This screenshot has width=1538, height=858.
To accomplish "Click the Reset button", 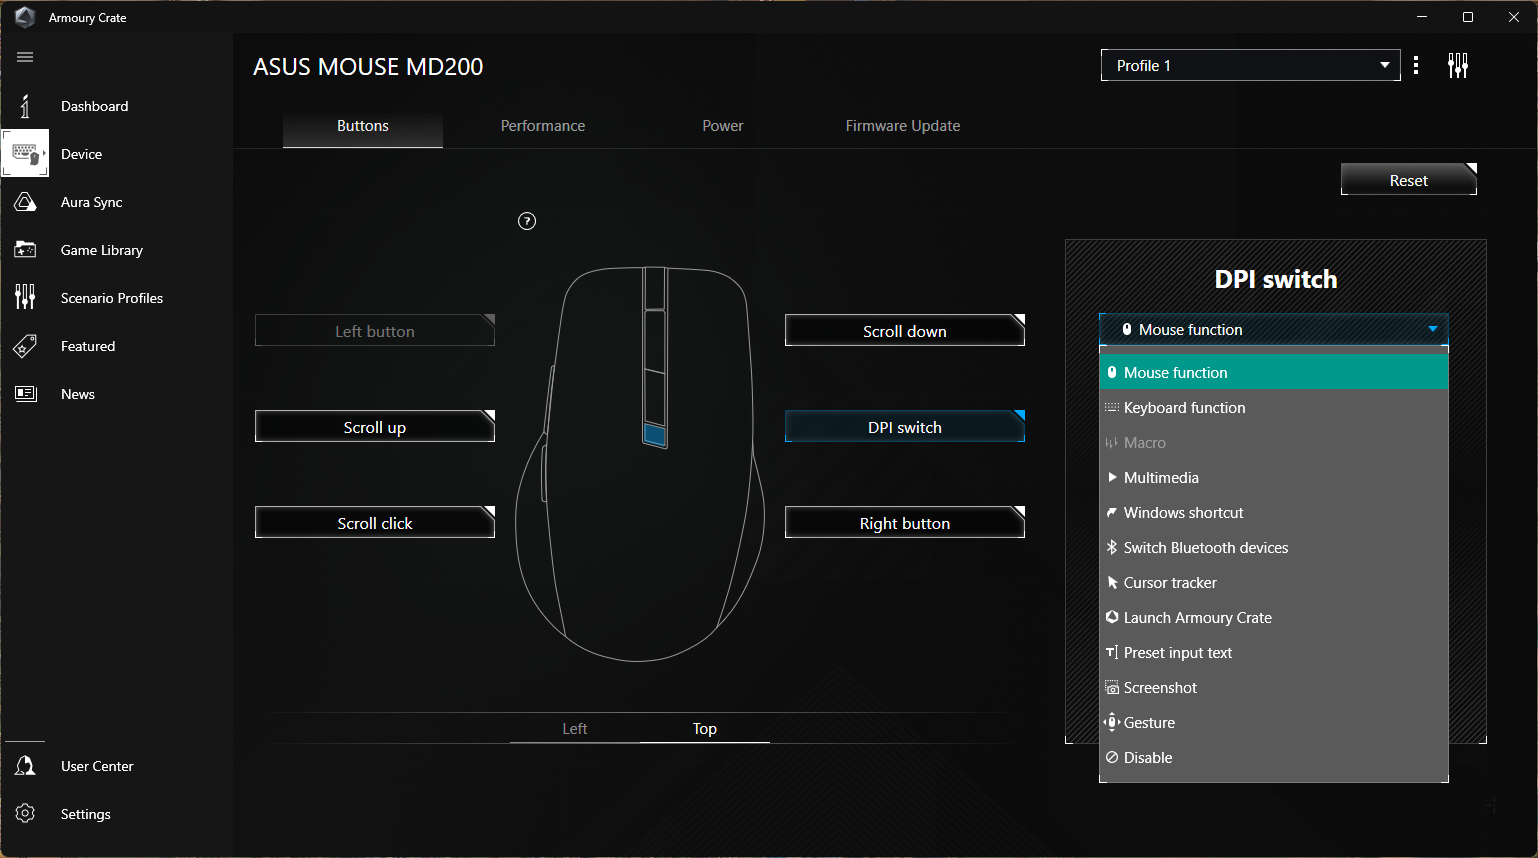I will [1408, 180].
